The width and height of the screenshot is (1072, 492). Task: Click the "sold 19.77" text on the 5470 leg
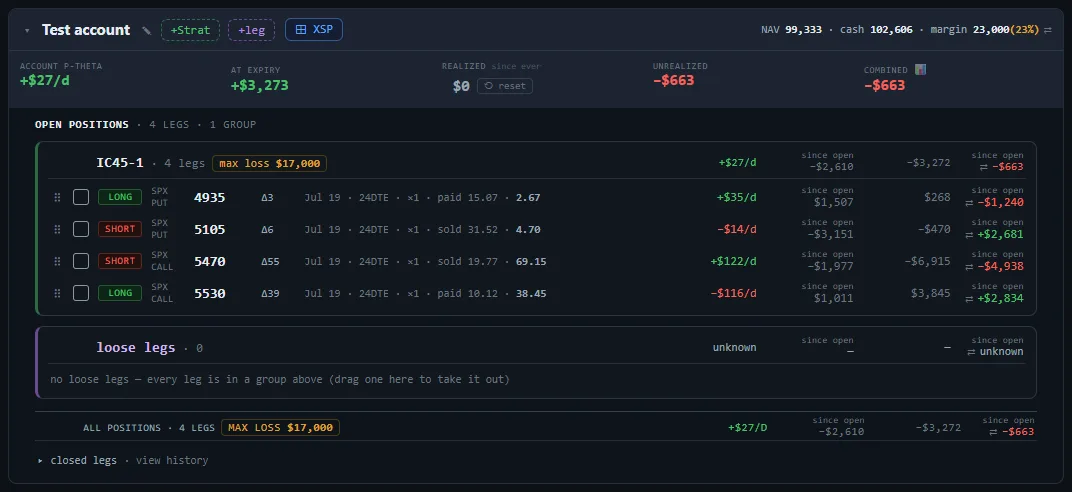pos(468,261)
